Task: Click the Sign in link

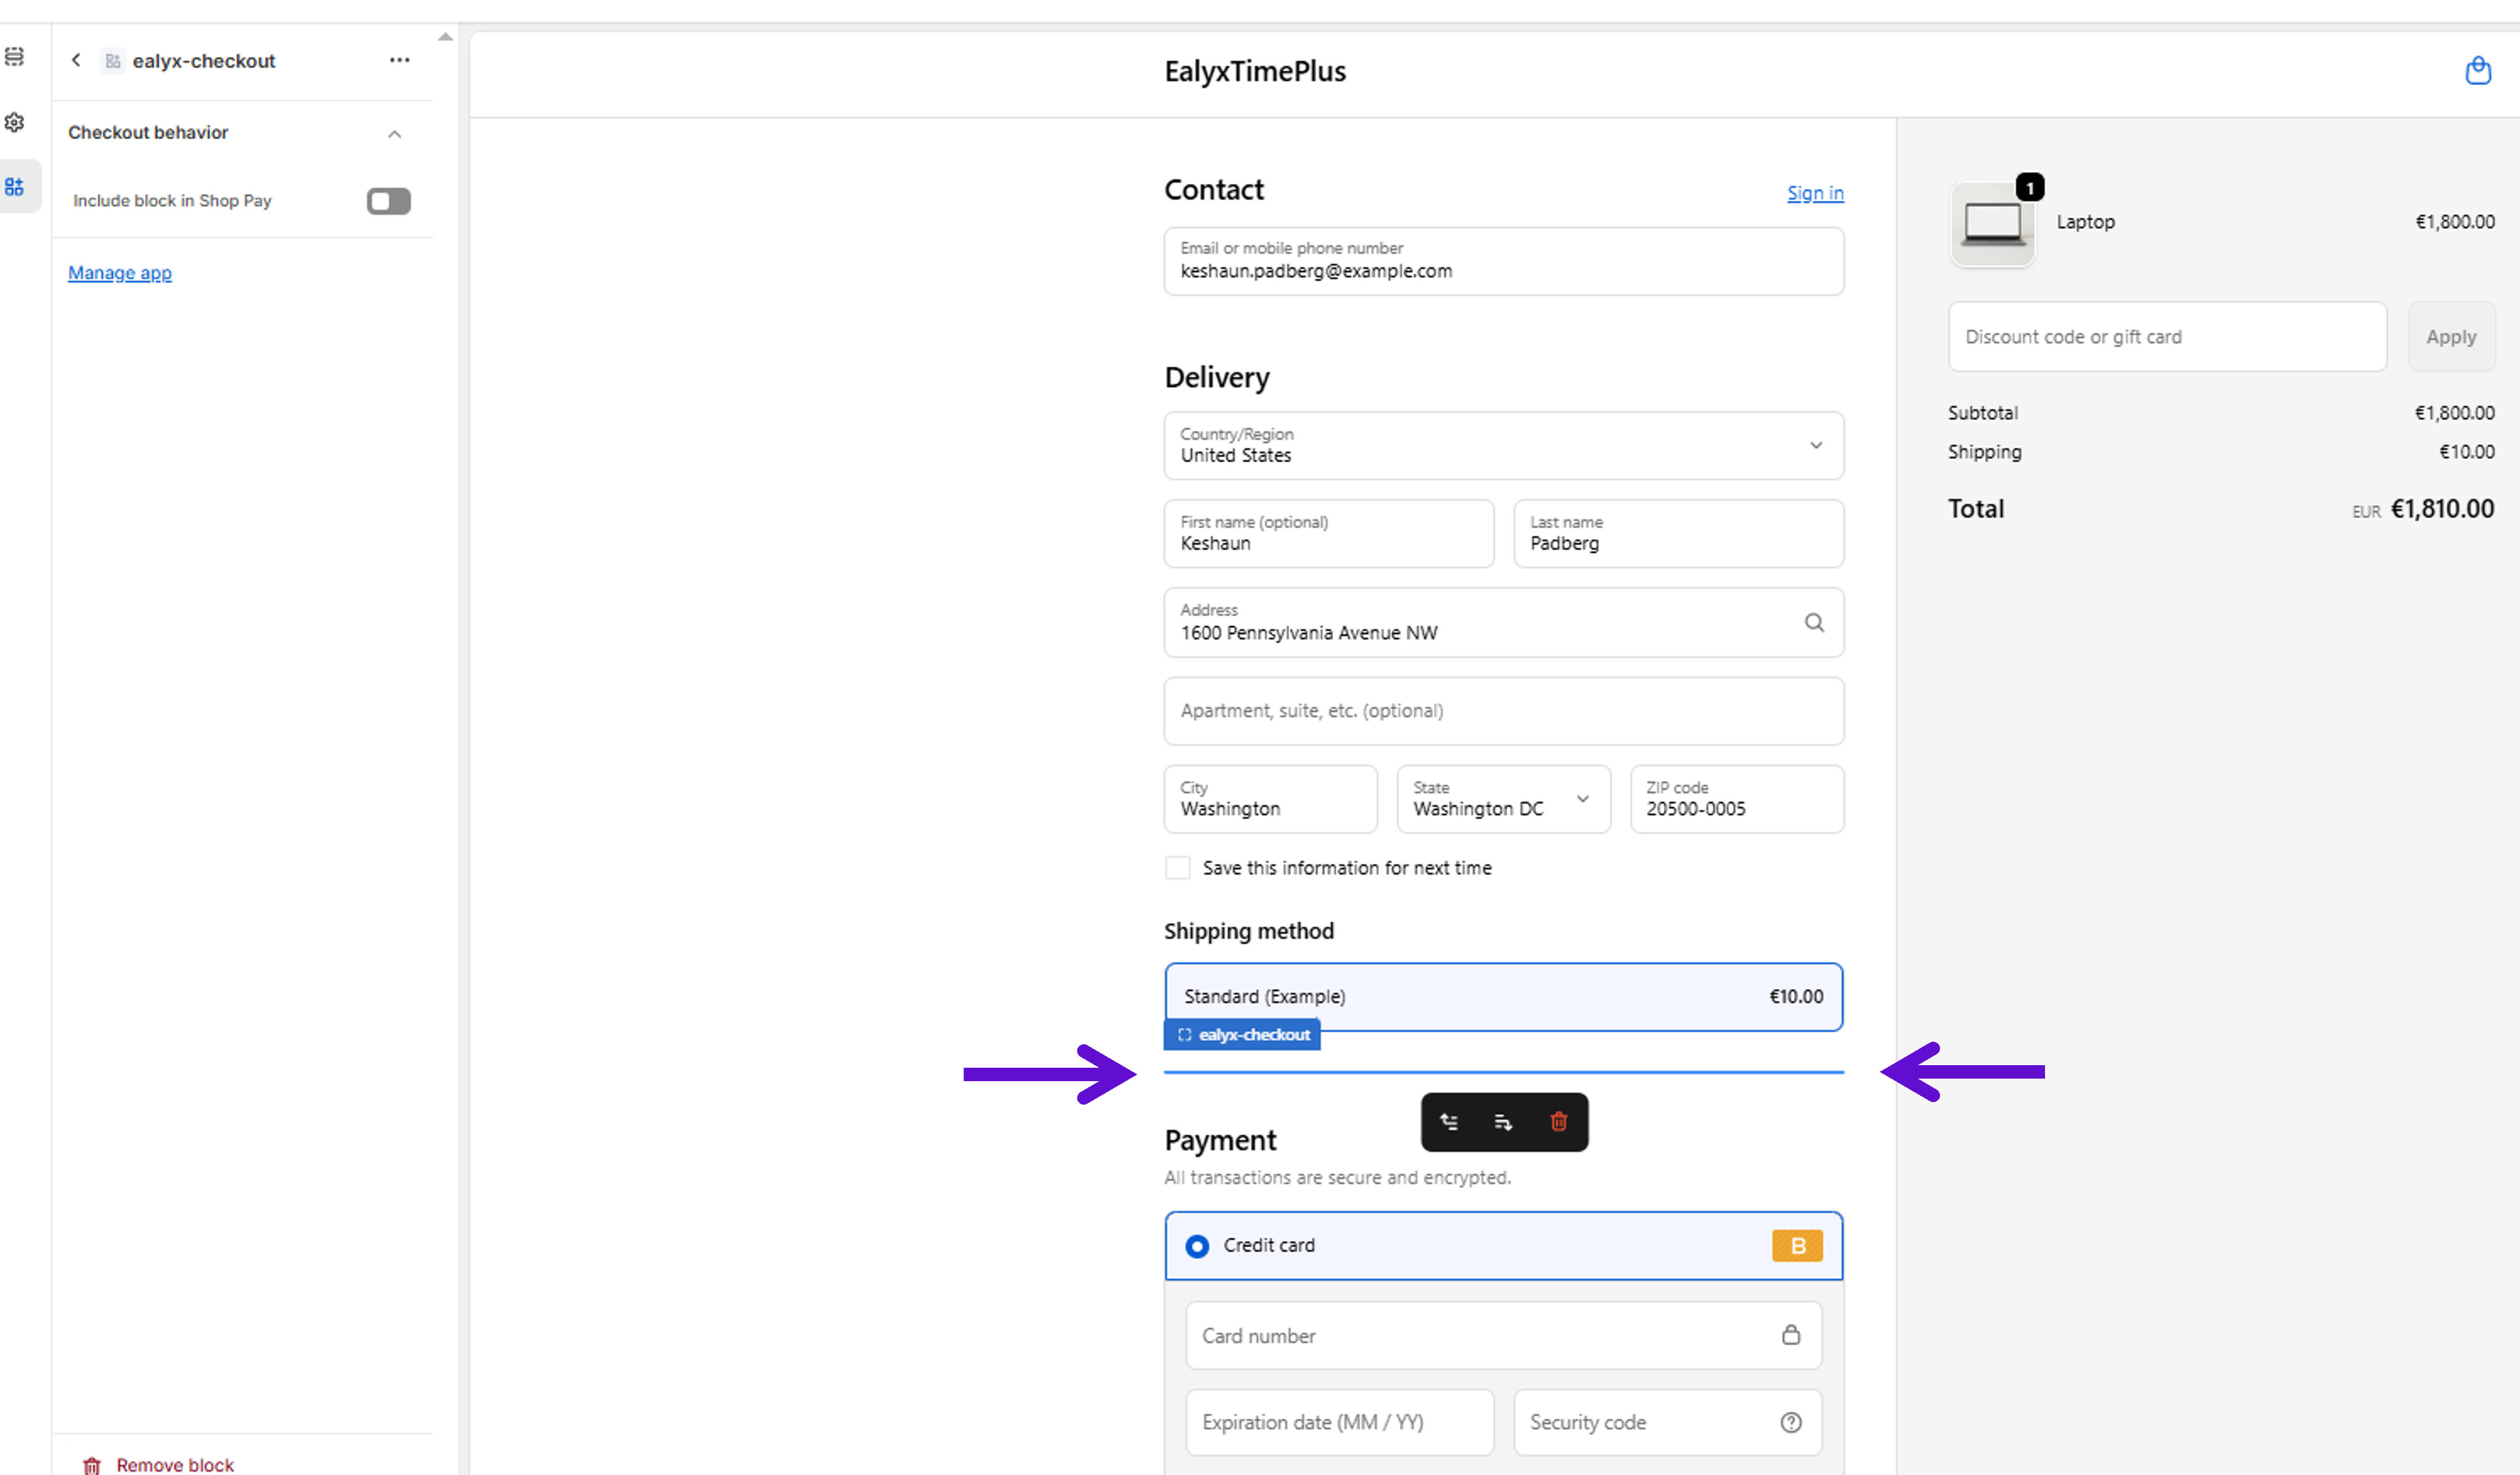Action: tap(1814, 193)
